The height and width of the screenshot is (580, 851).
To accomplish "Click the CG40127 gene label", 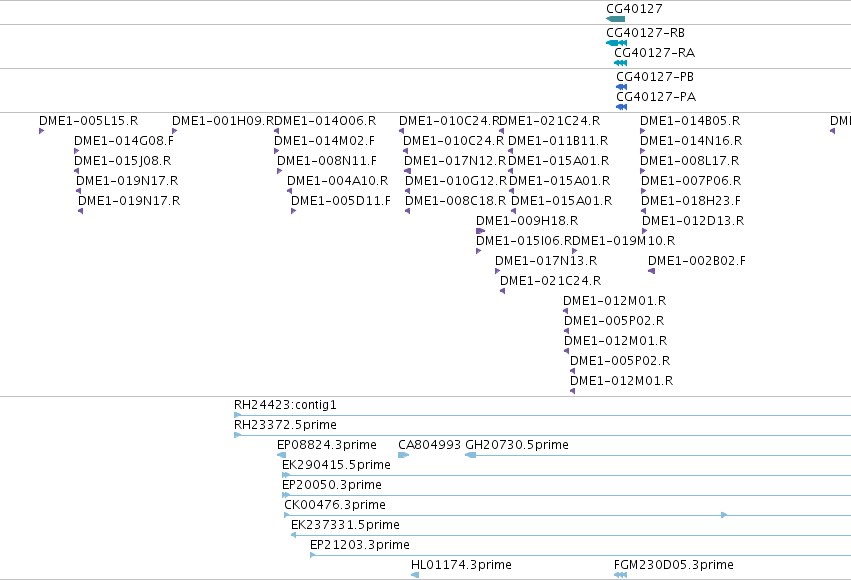I will point(634,9).
